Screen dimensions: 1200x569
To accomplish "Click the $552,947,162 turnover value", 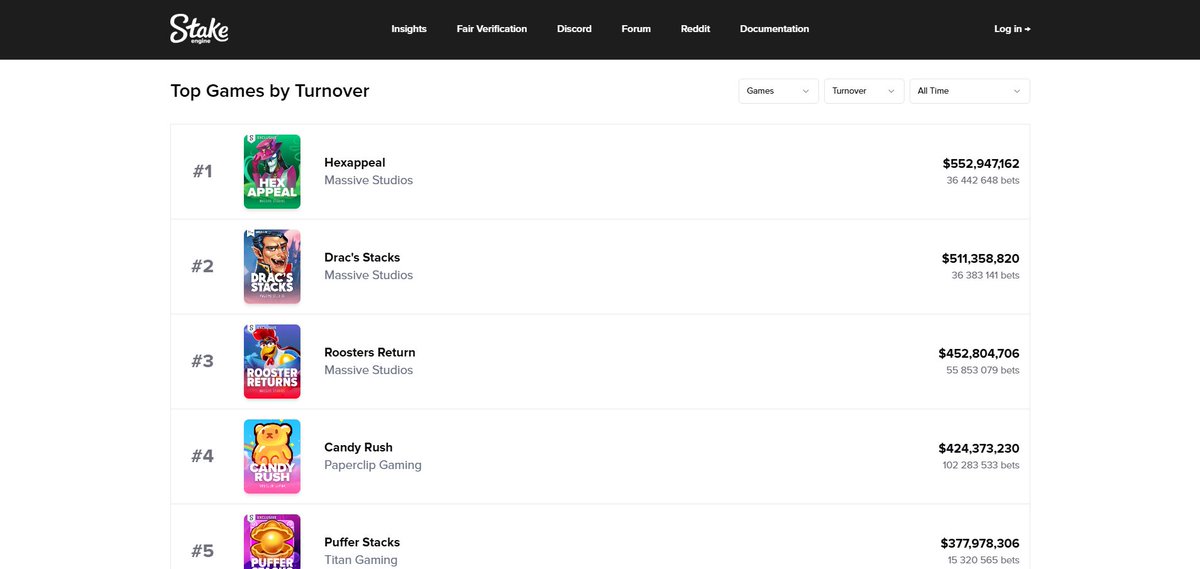I will pyautogui.click(x=981, y=164).
